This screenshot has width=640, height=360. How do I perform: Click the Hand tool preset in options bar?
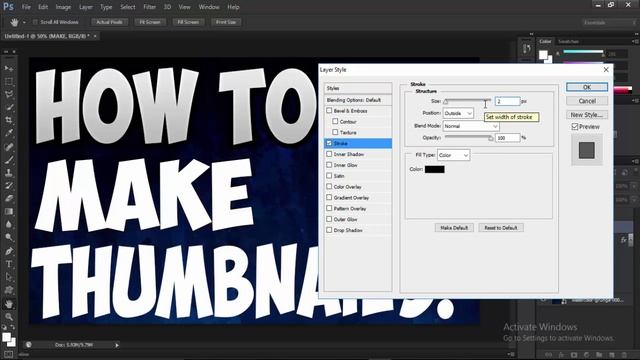(x=14, y=22)
